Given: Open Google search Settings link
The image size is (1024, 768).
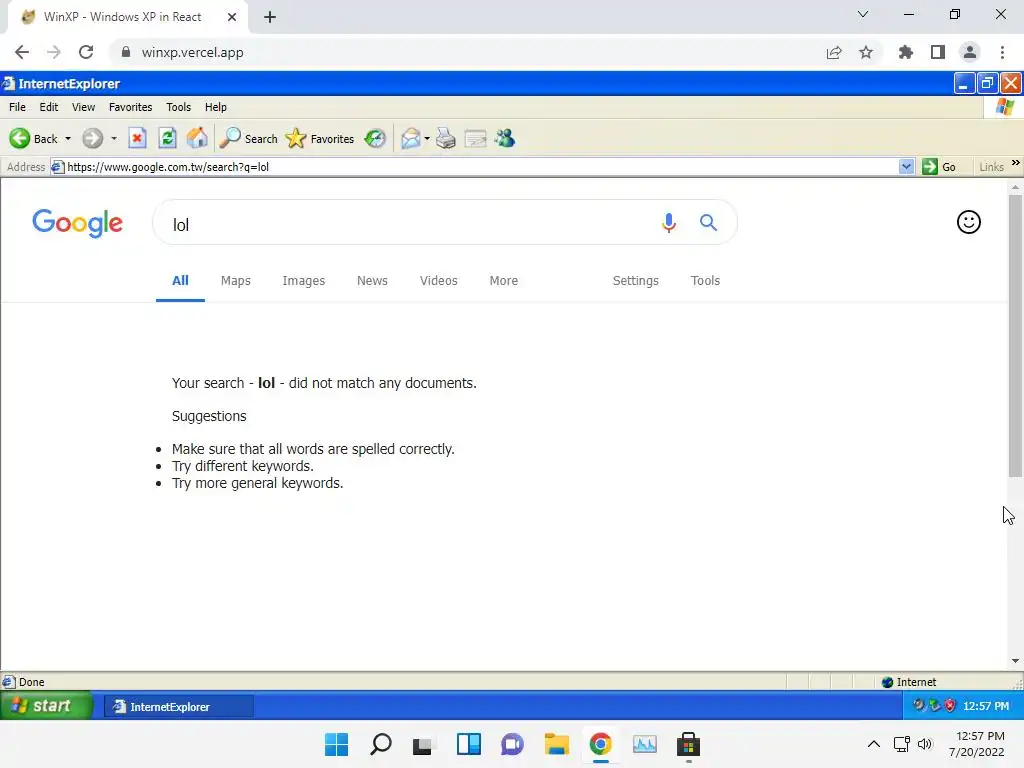Looking at the screenshot, I should tap(635, 281).
